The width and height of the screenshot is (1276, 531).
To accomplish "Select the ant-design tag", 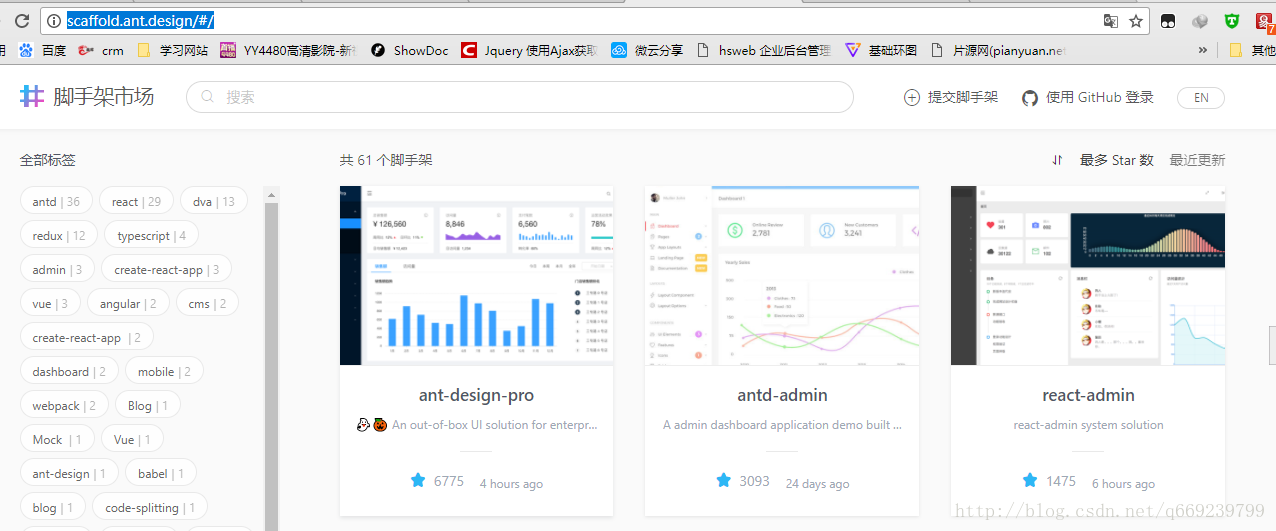I will [69, 473].
